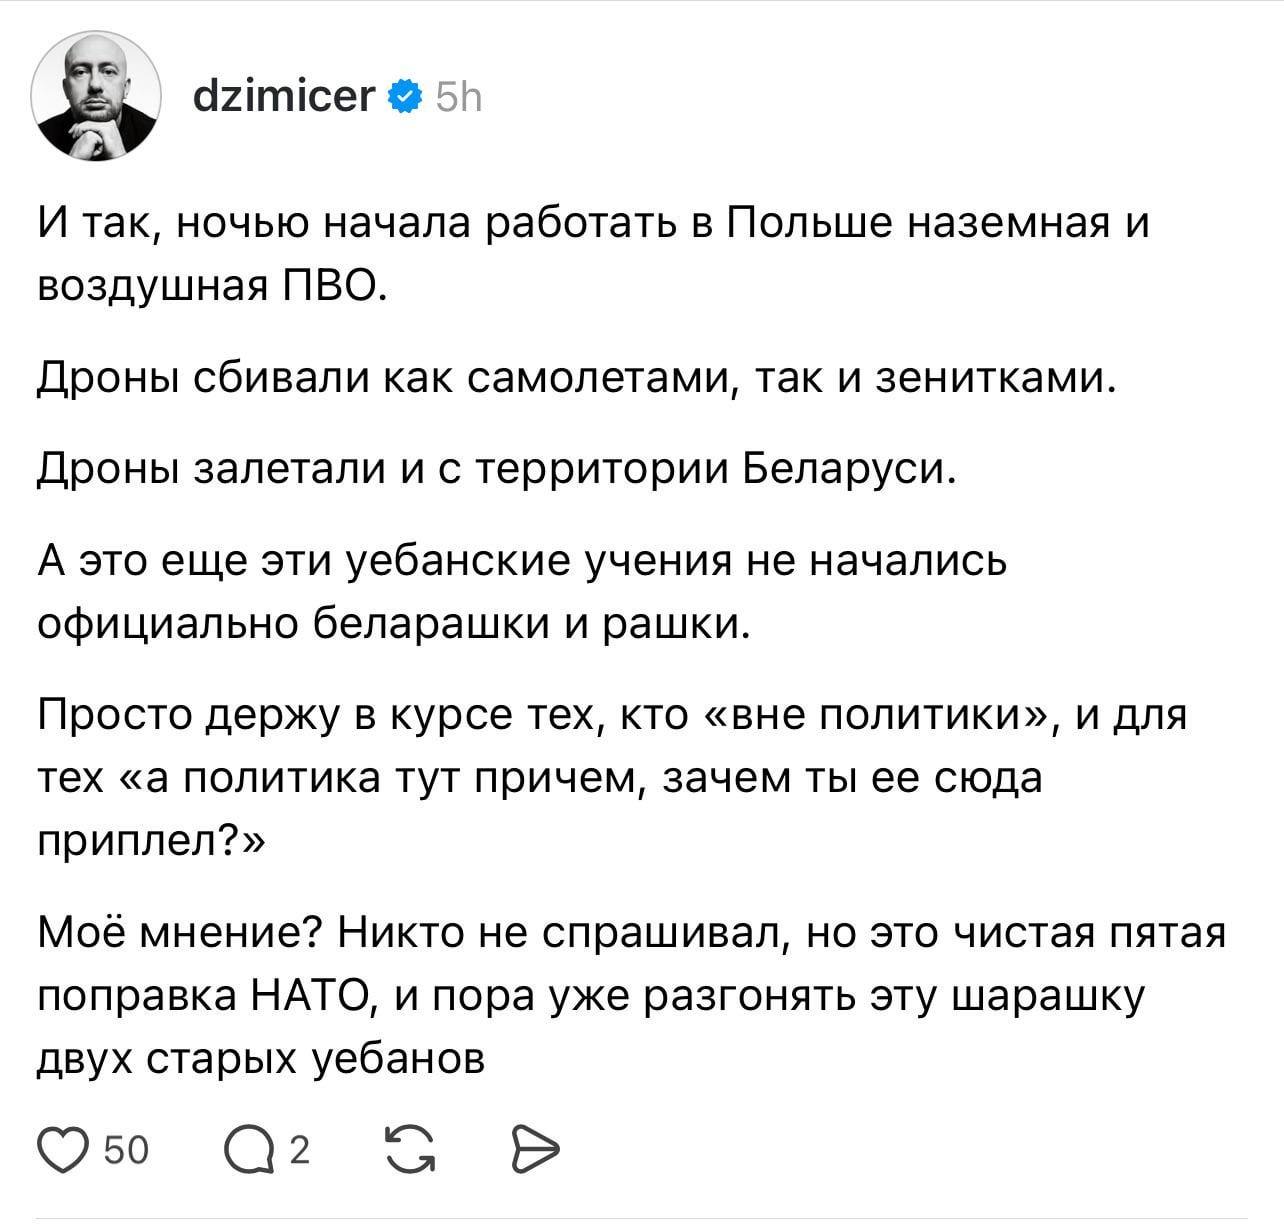The width and height of the screenshot is (1284, 1230).
Task: View the 50 likes count
Action: pos(126,1151)
